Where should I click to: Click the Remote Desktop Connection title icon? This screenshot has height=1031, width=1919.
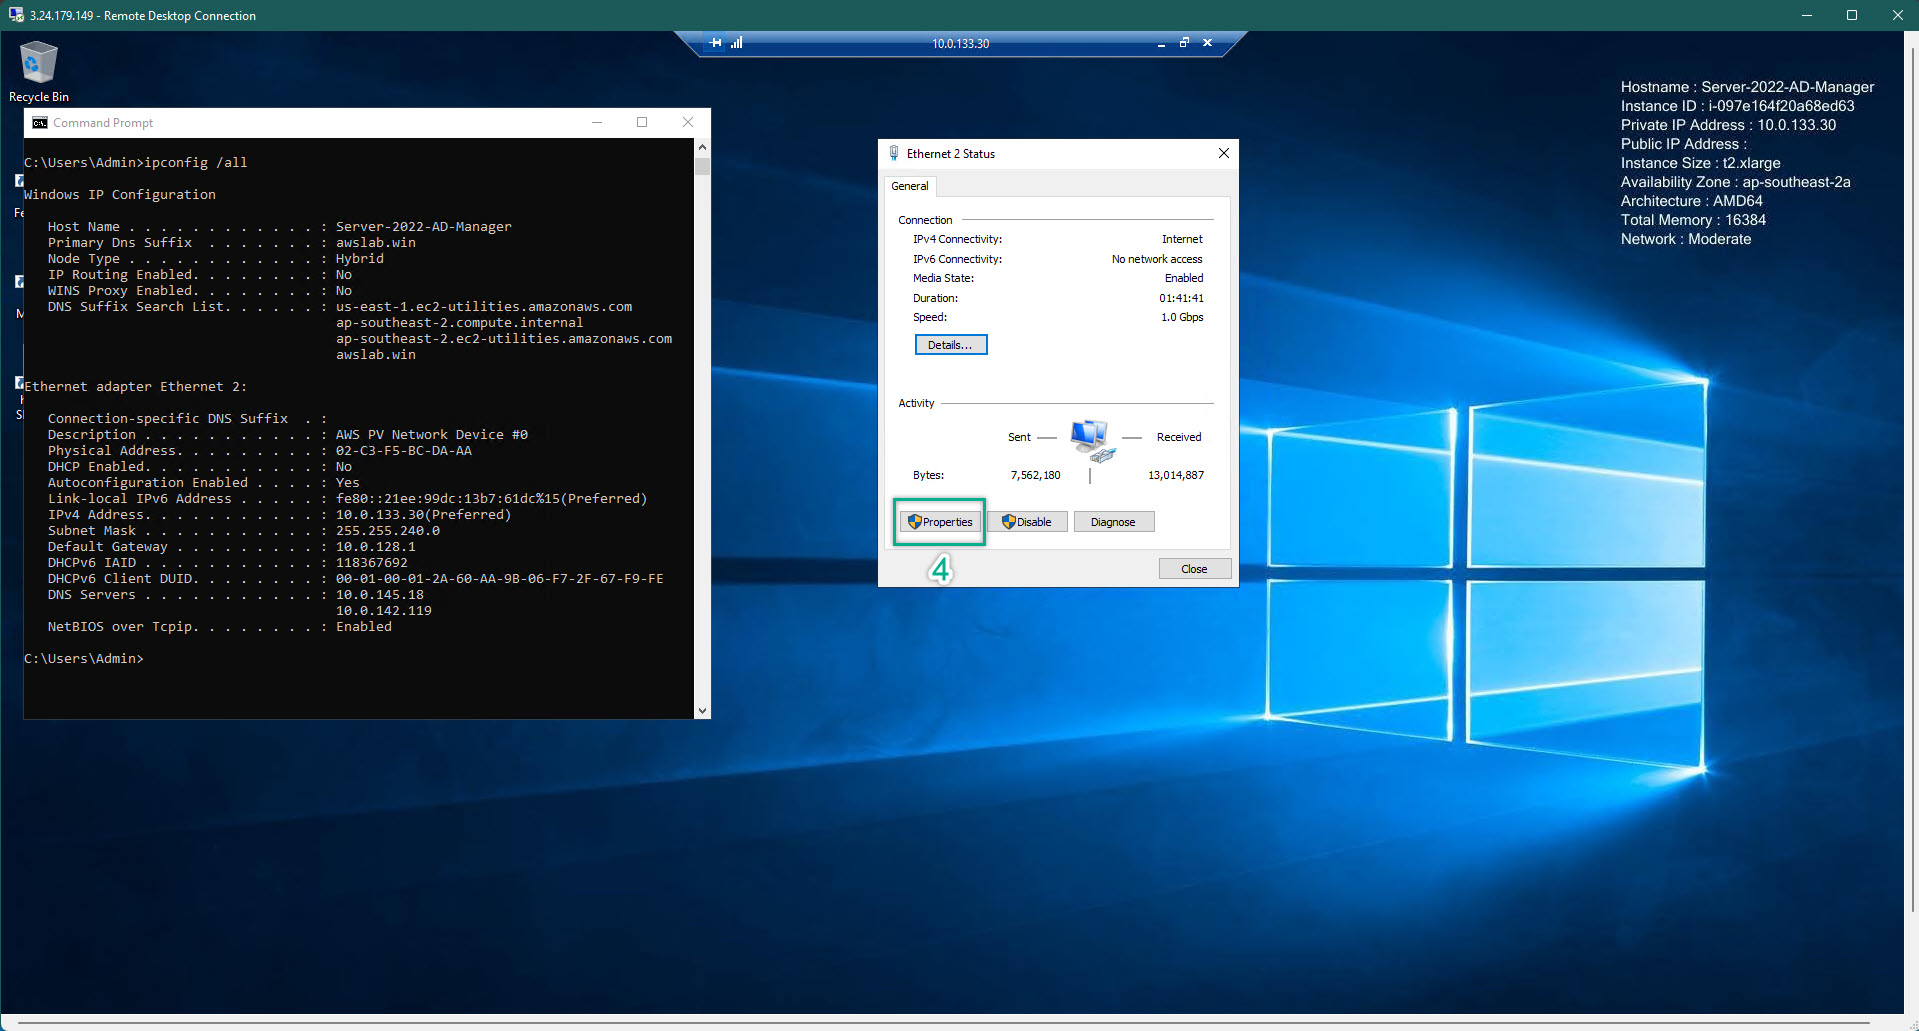(x=16, y=15)
